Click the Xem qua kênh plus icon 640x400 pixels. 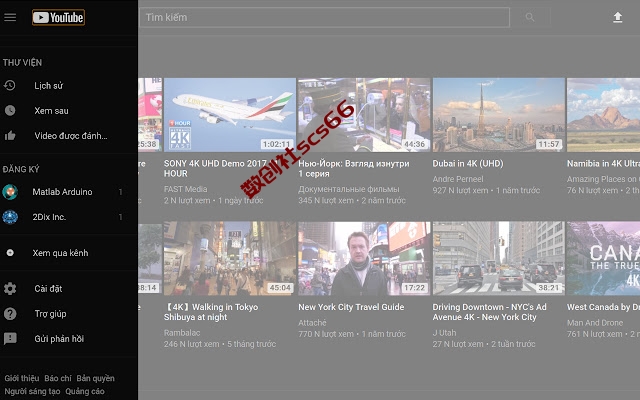(10, 253)
